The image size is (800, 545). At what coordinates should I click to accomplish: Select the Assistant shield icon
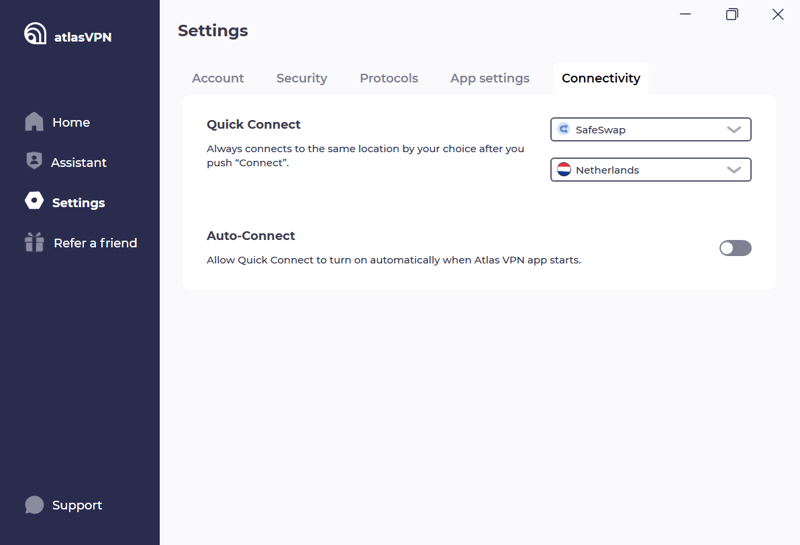[34, 160]
